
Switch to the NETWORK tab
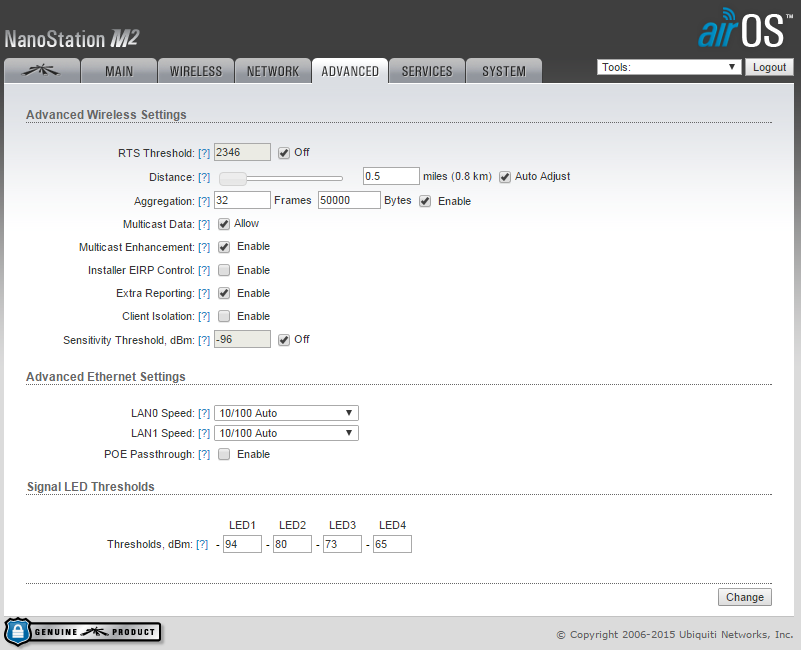click(273, 71)
